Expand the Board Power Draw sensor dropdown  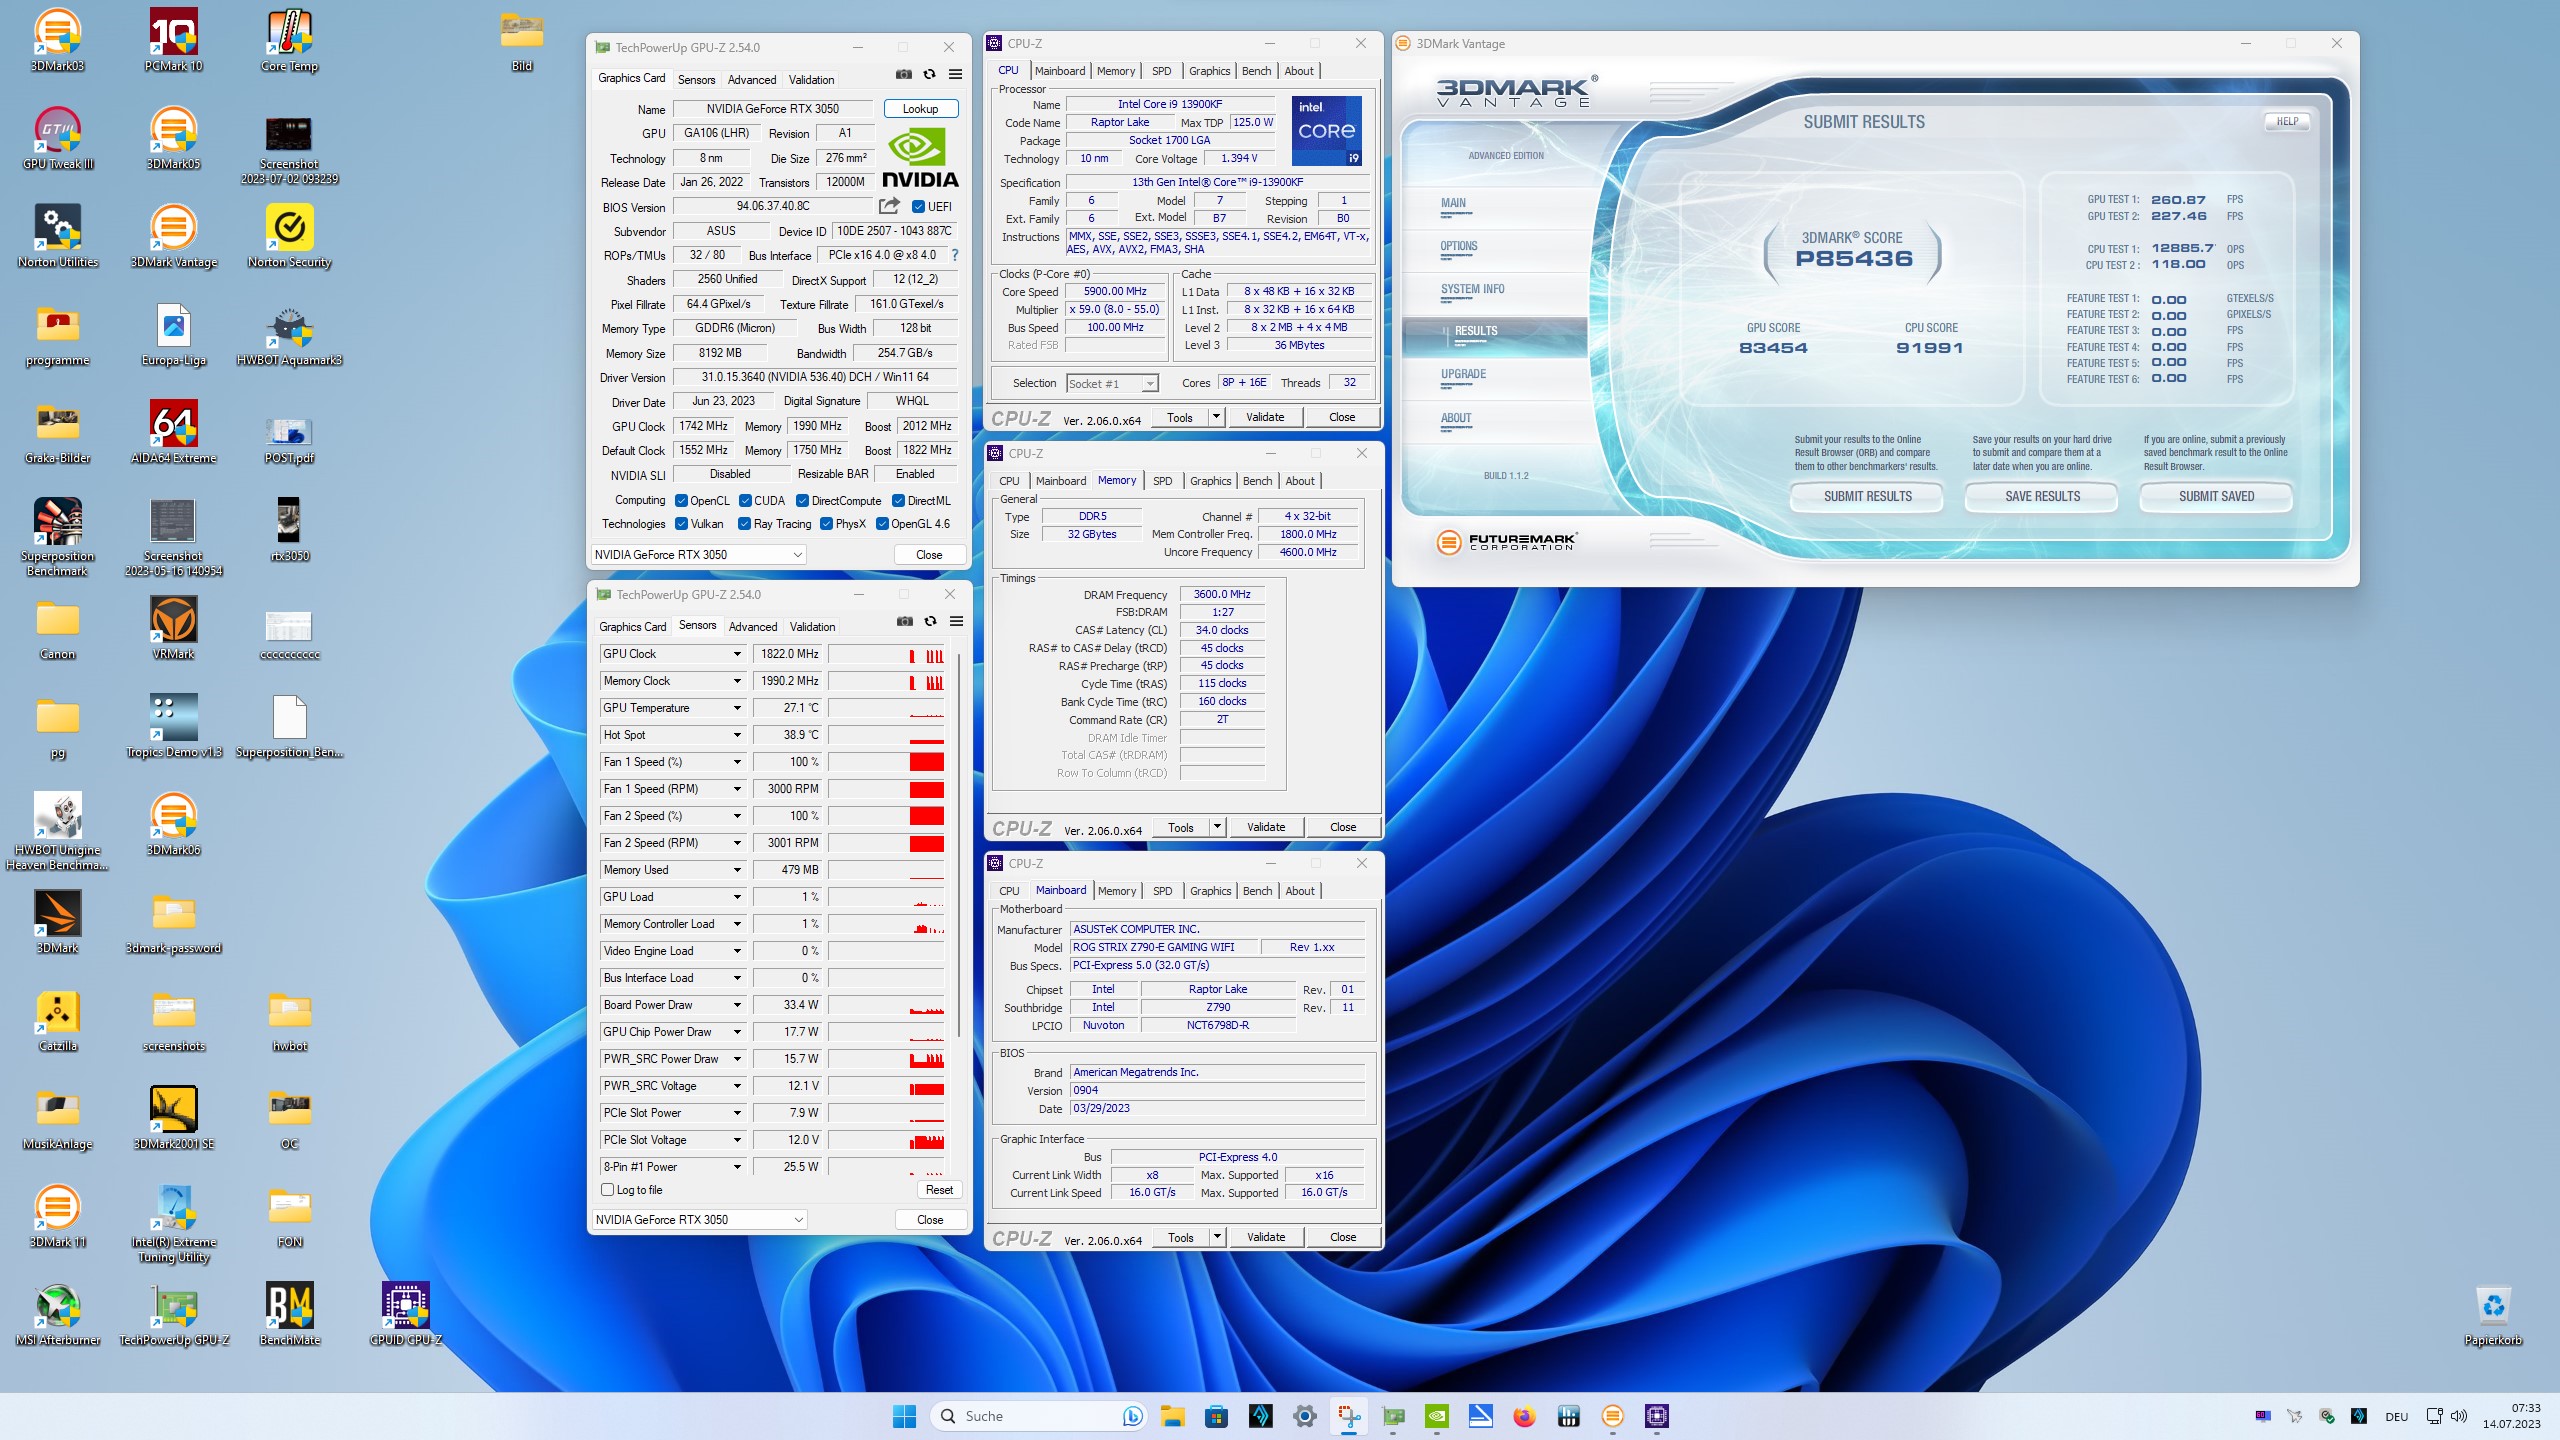tap(737, 1005)
